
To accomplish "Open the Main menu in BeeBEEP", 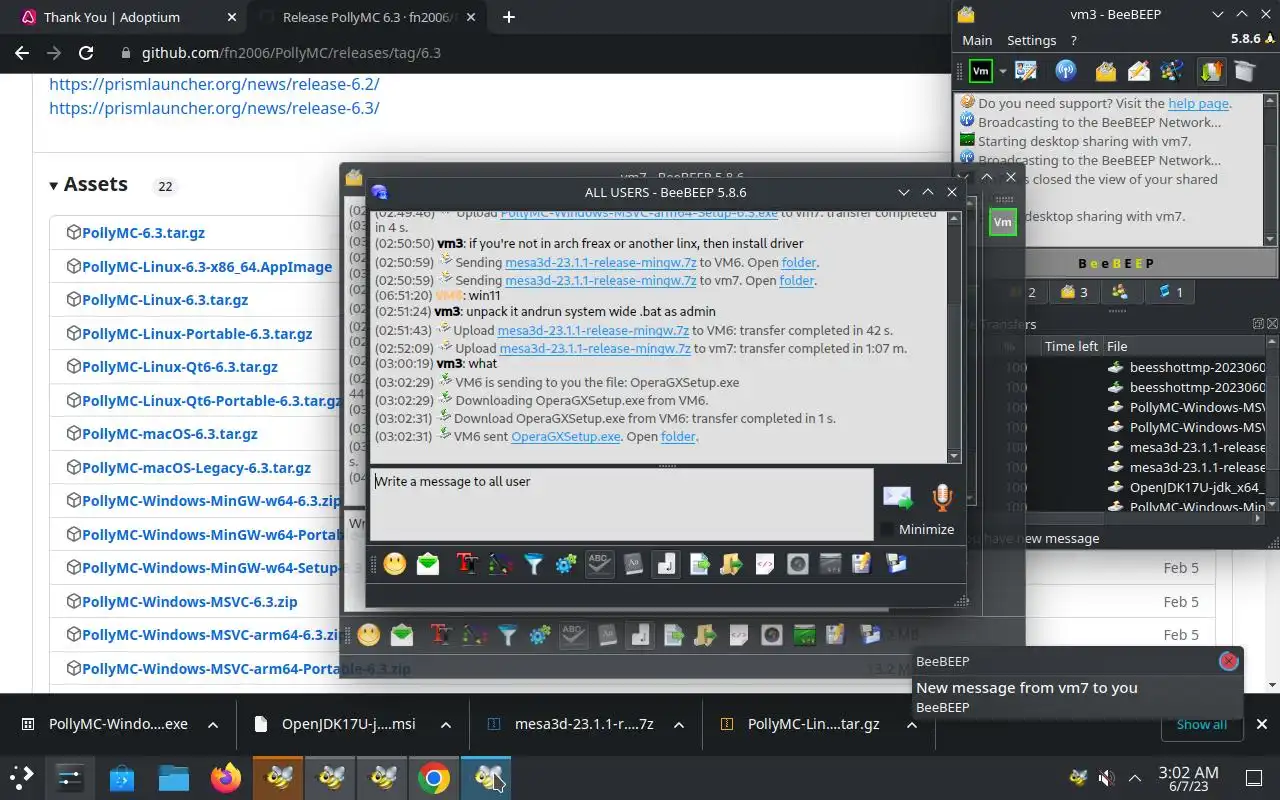I will click(977, 40).
